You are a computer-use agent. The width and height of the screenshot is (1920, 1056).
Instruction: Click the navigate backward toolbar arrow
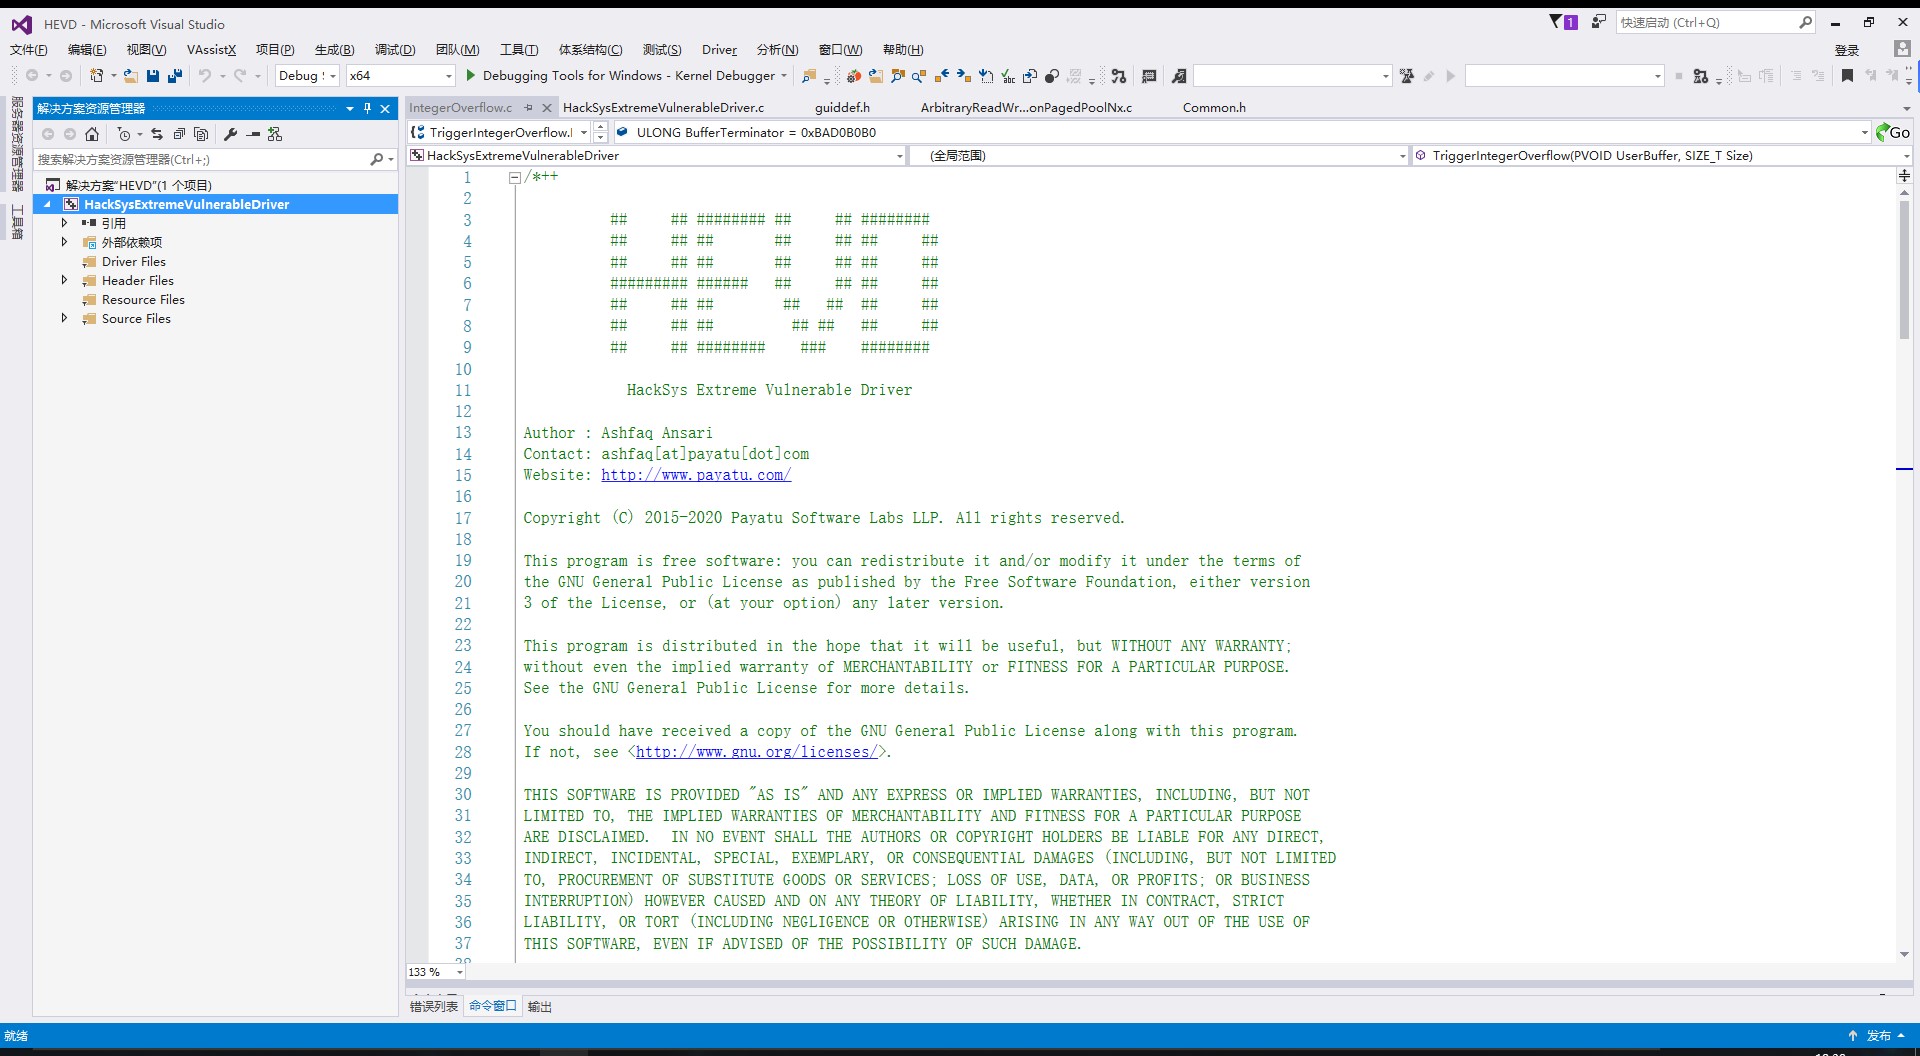(x=32, y=76)
